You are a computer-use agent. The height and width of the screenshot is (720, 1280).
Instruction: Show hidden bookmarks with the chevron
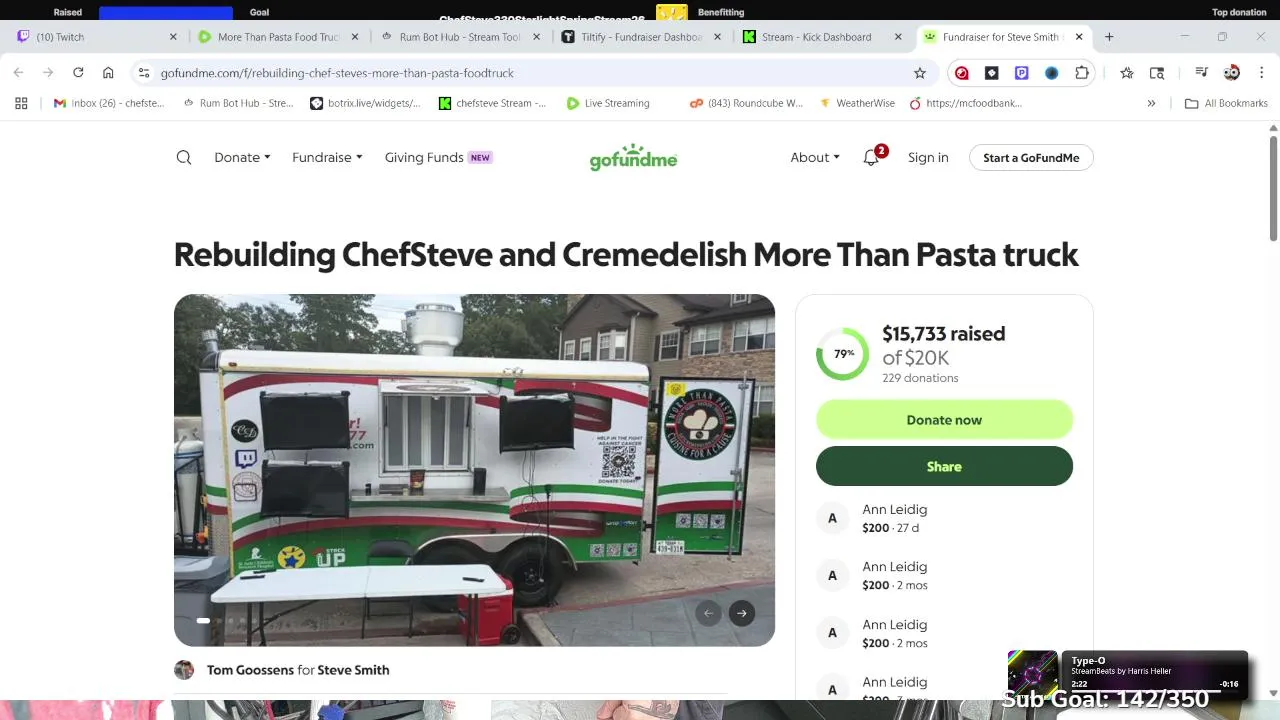pos(1151,103)
